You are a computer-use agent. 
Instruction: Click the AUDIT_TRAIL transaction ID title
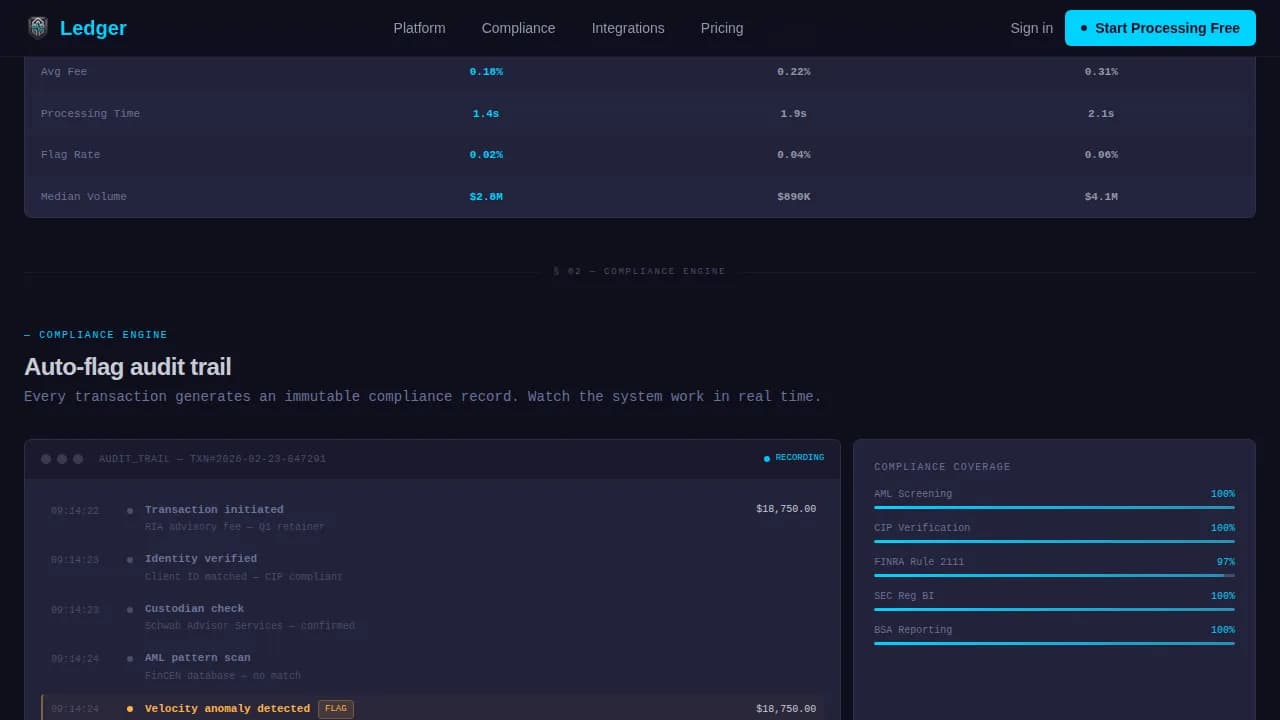pos(212,459)
